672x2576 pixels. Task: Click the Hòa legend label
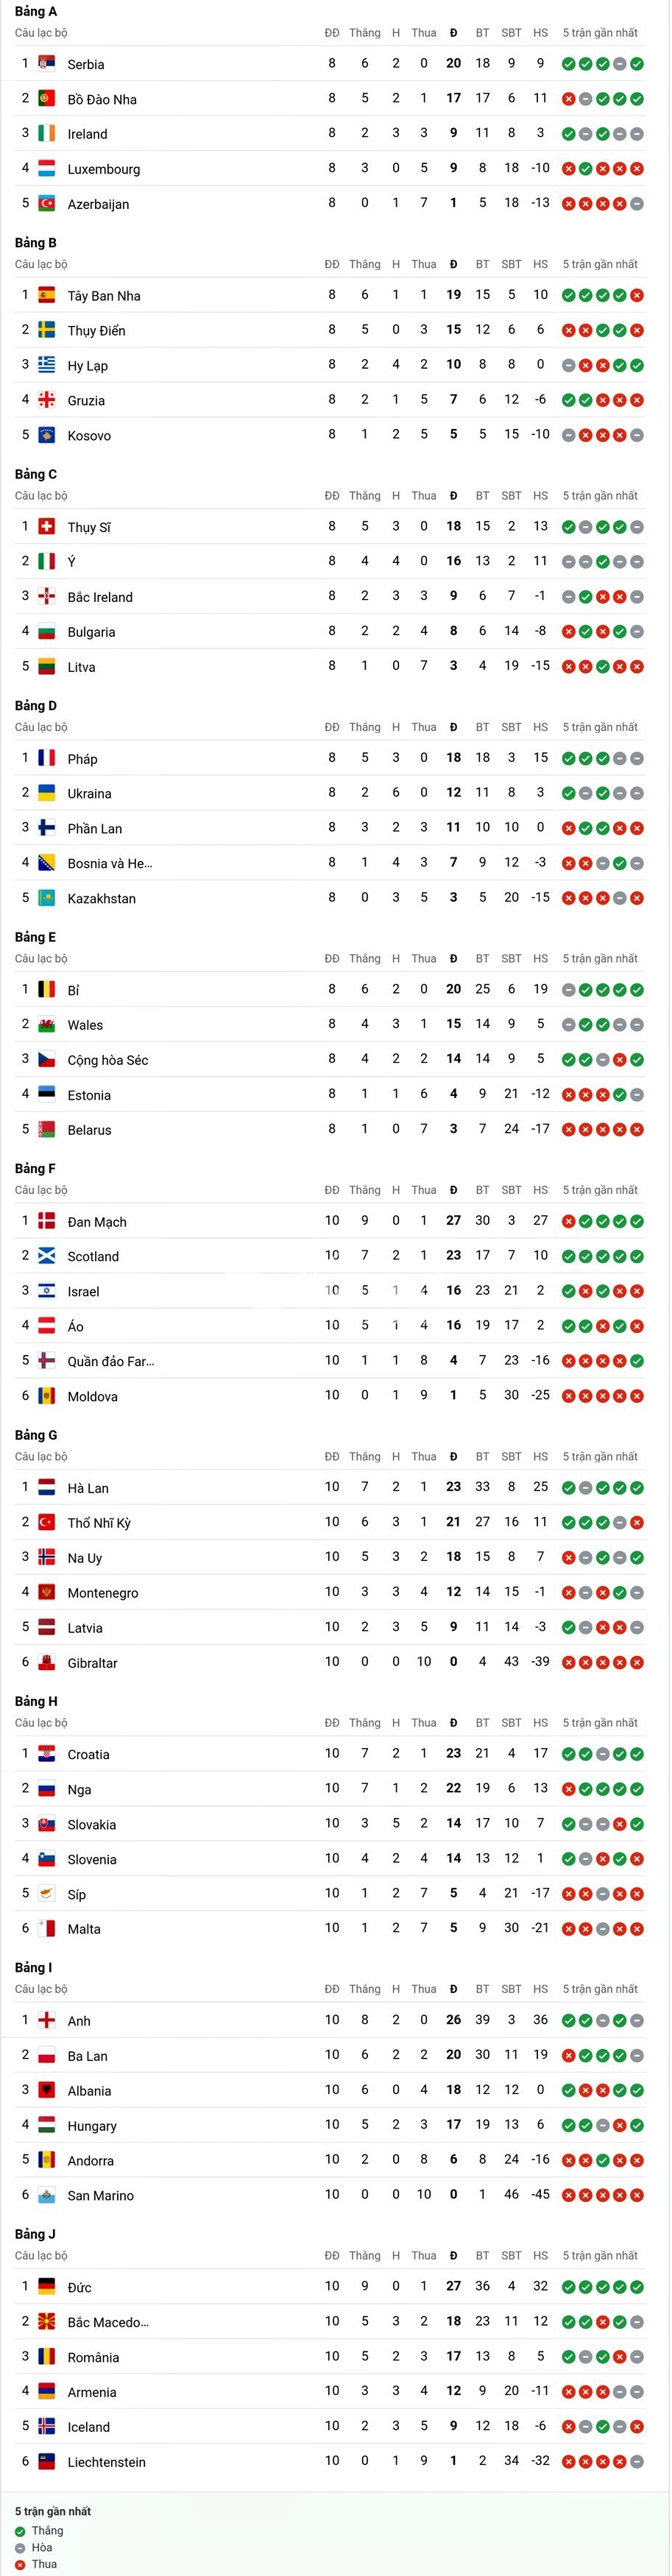(x=42, y=2547)
